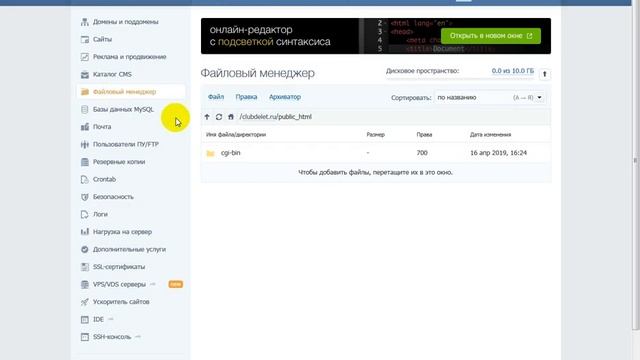The image size is (640, 360).
Task: Open SSL-сертификаты link
Action: pyautogui.click(x=119, y=267)
